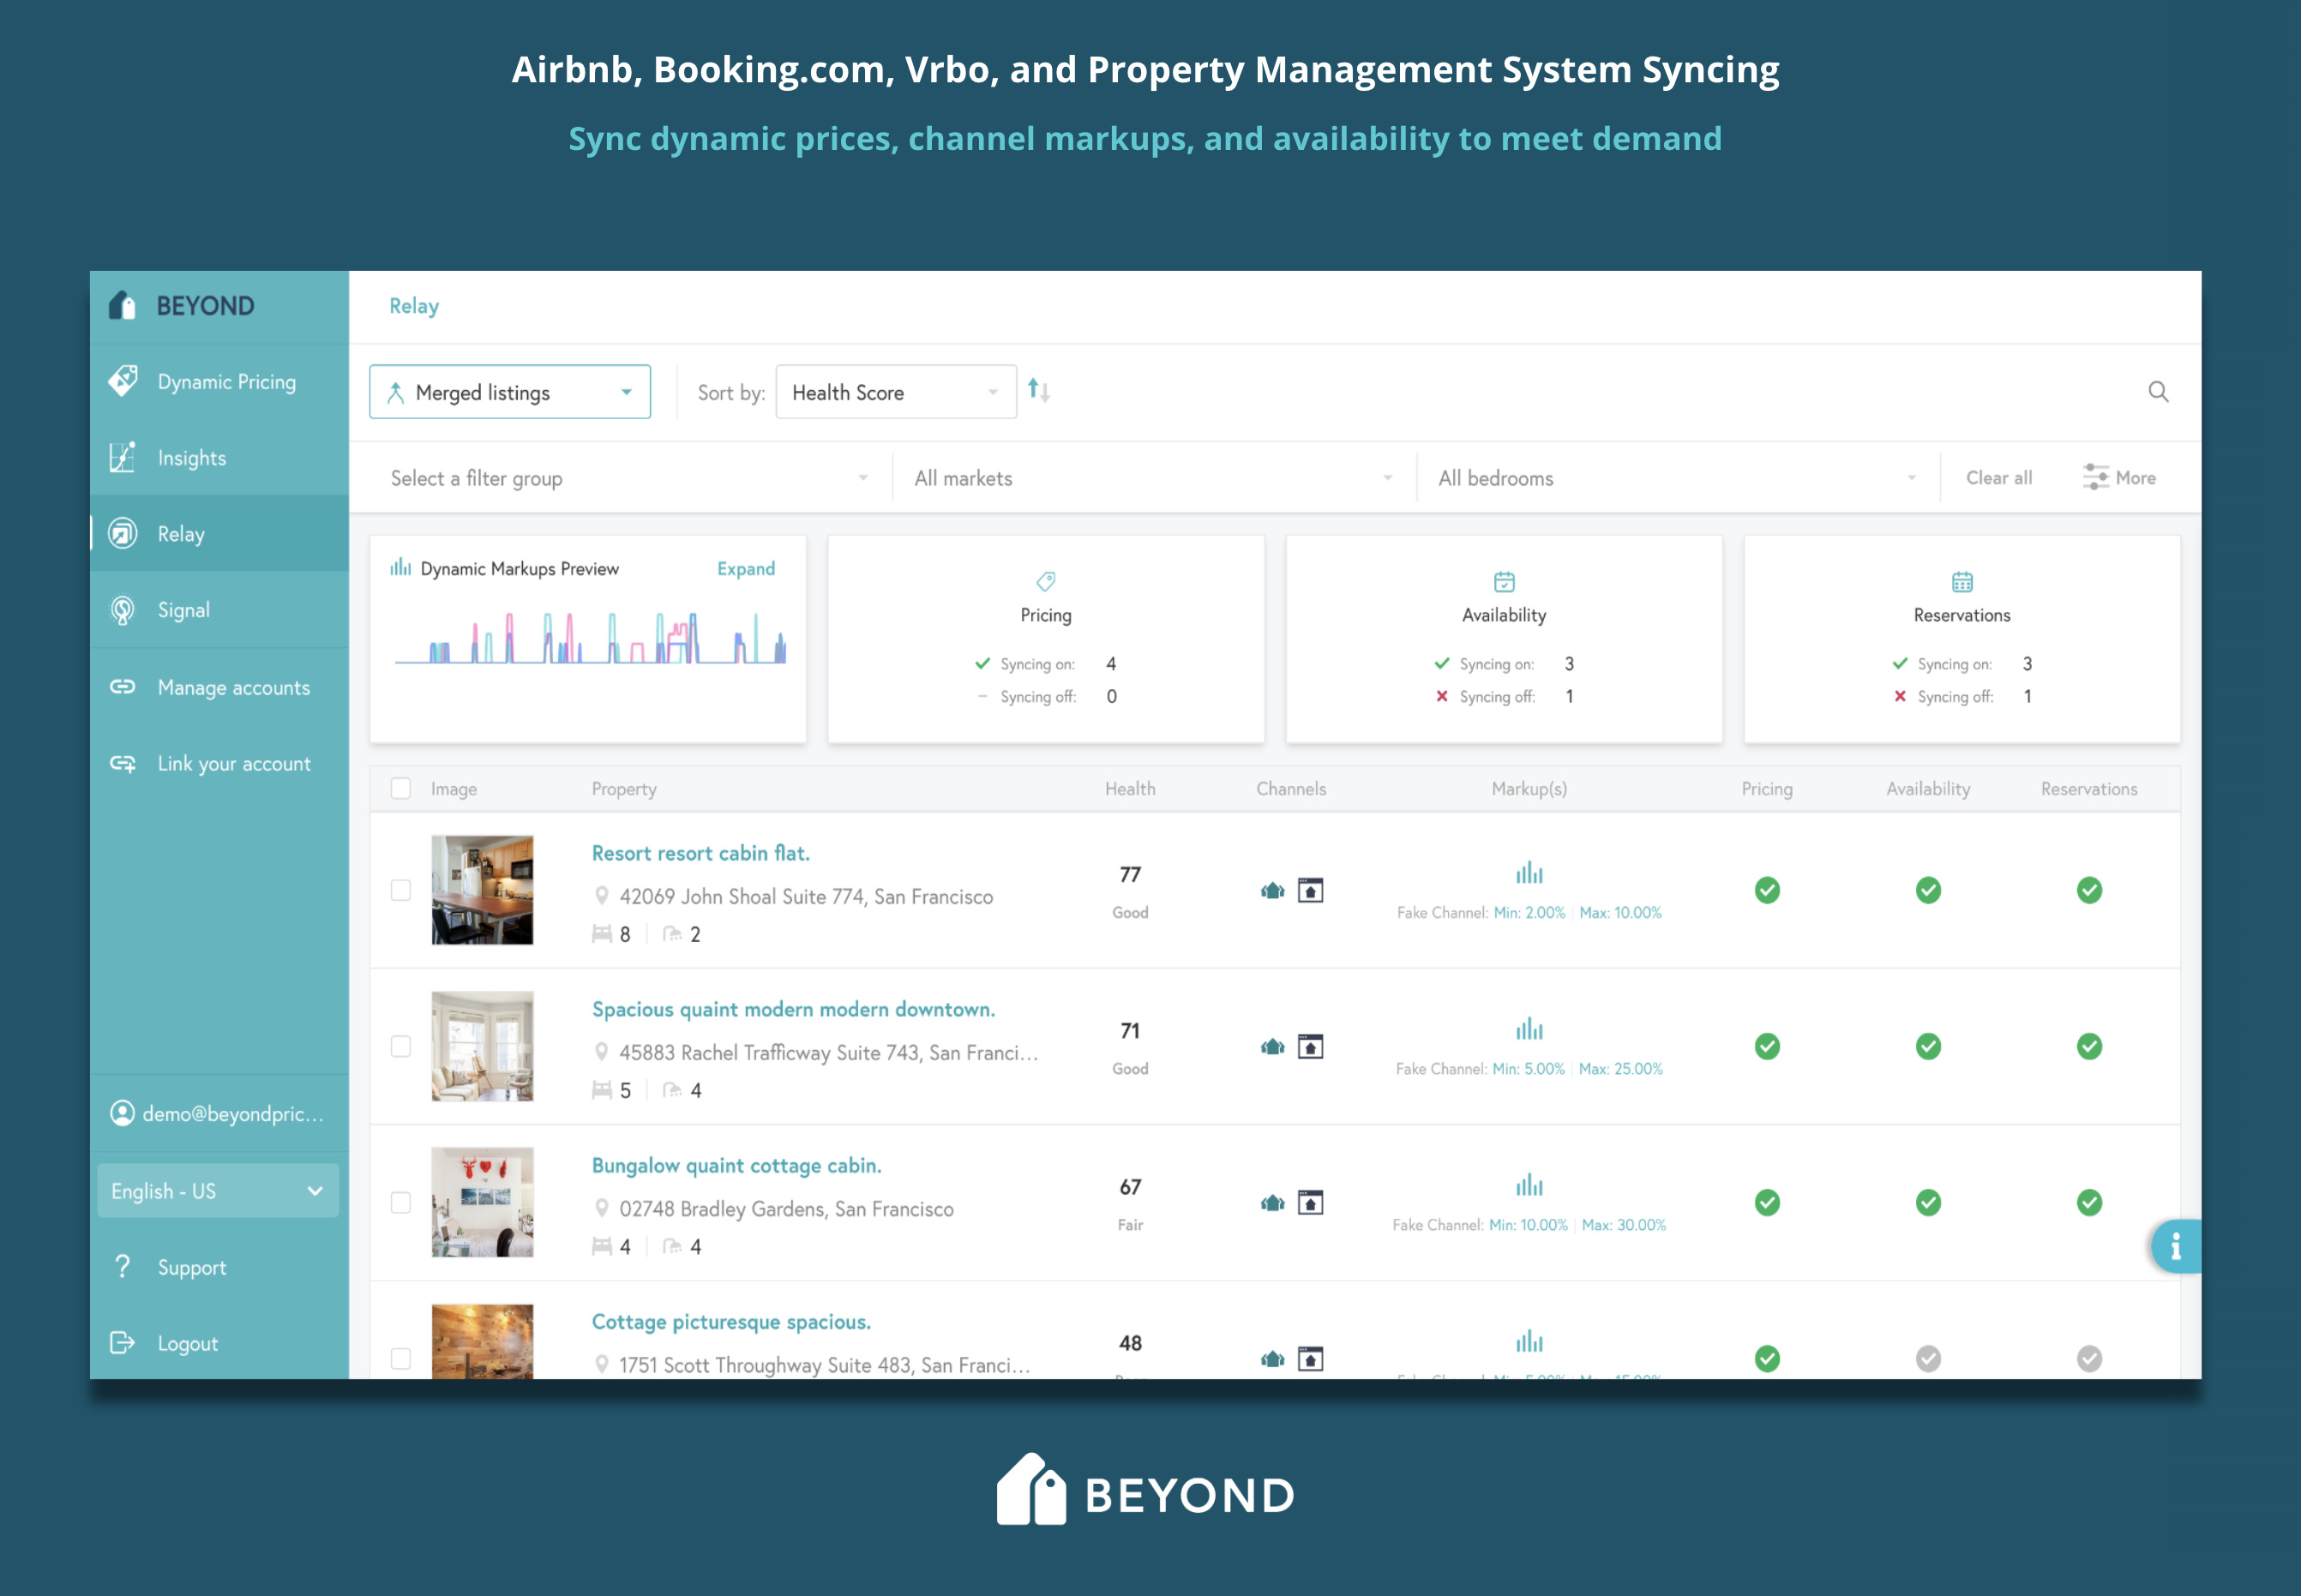Open Spacious quaint modern downtown listing link
This screenshot has width=2301, height=1596.
coord(793,1009)
